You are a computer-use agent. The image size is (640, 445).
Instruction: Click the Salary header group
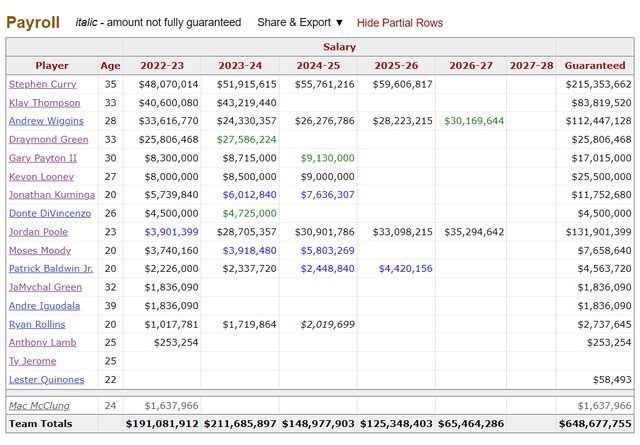[x=339, y=47]
